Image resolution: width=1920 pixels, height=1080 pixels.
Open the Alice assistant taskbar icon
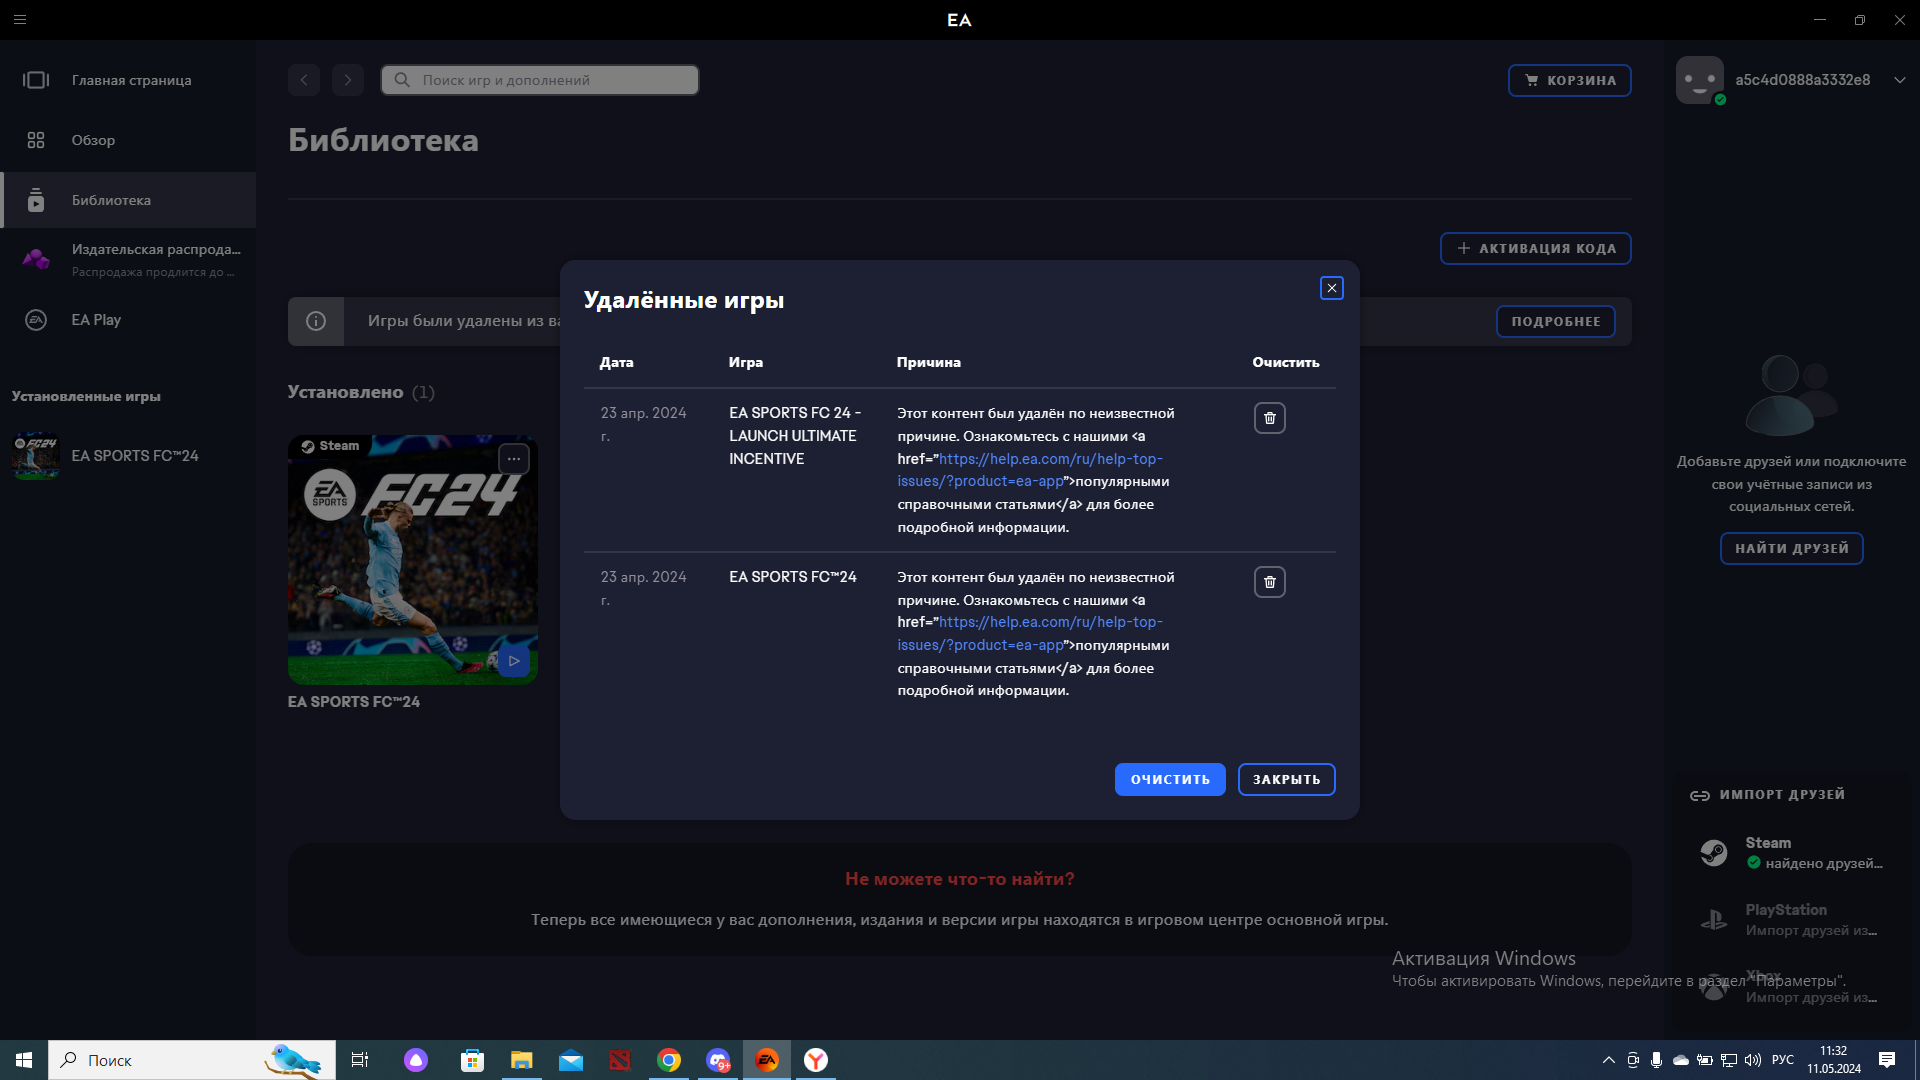416,1060
